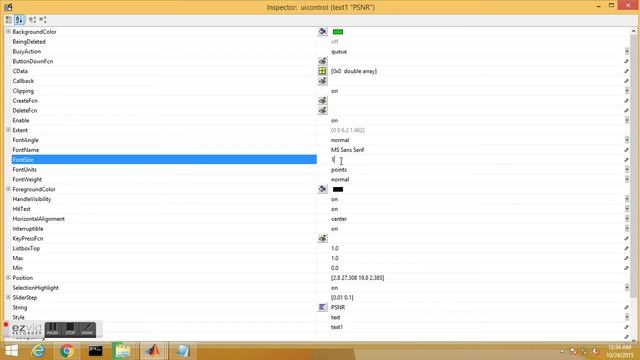Open the HitTest value dropdown
Screen dimensions: 640x360
(x=627, y=209)
